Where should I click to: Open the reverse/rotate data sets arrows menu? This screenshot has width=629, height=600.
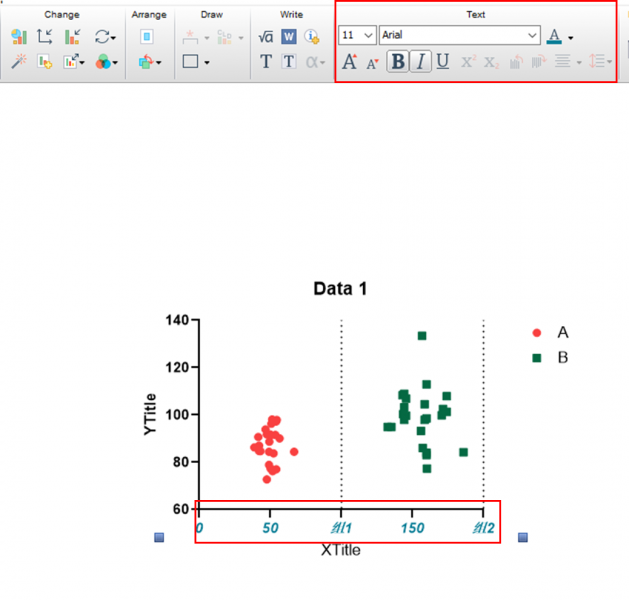pos(105,37)
